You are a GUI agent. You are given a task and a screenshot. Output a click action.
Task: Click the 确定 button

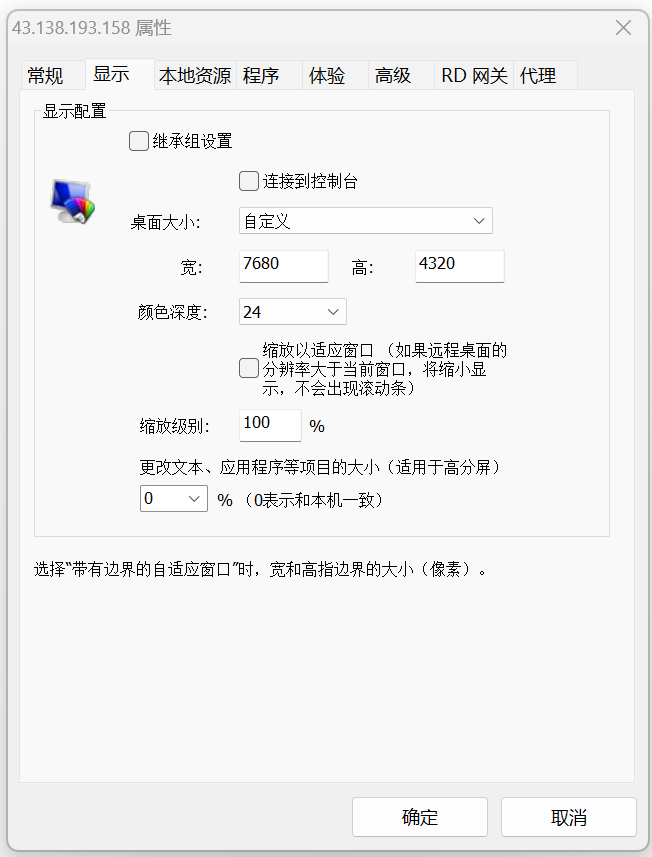tap(420, 817)
